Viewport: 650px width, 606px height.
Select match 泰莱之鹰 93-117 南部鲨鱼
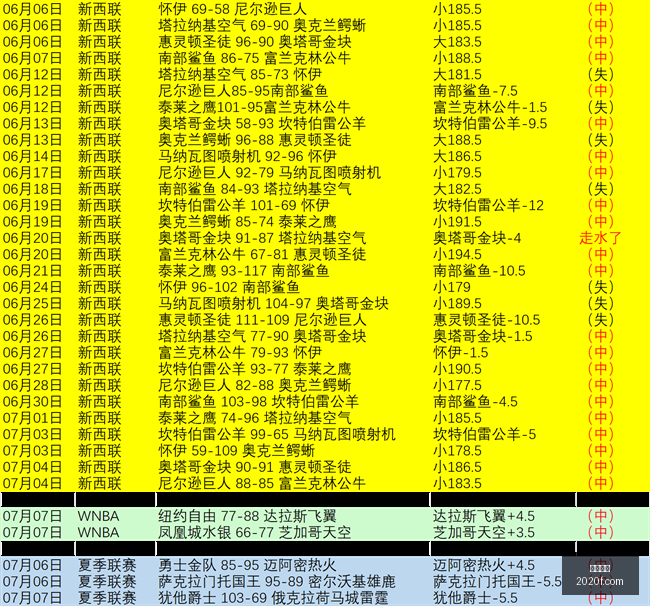tap(244, 271)
